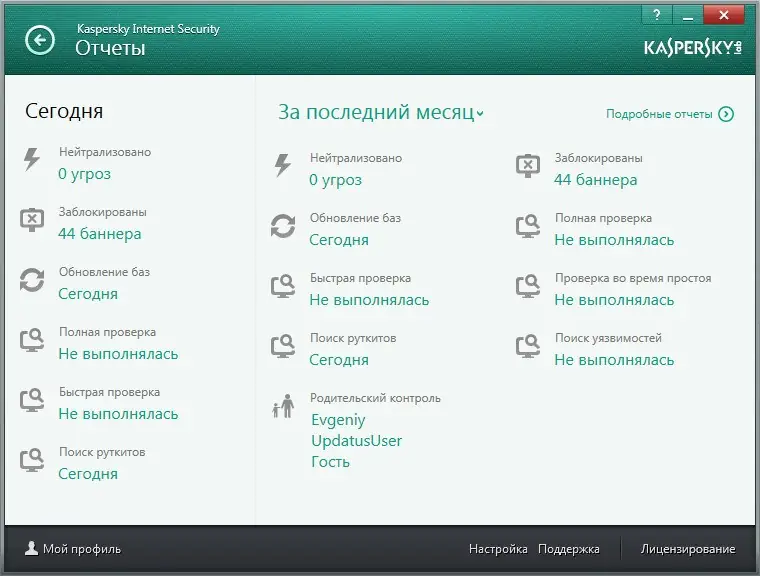Click Не выполнялась under Поиск уязвимостей
The image size is (760, 576).
[x=614, y=360]
